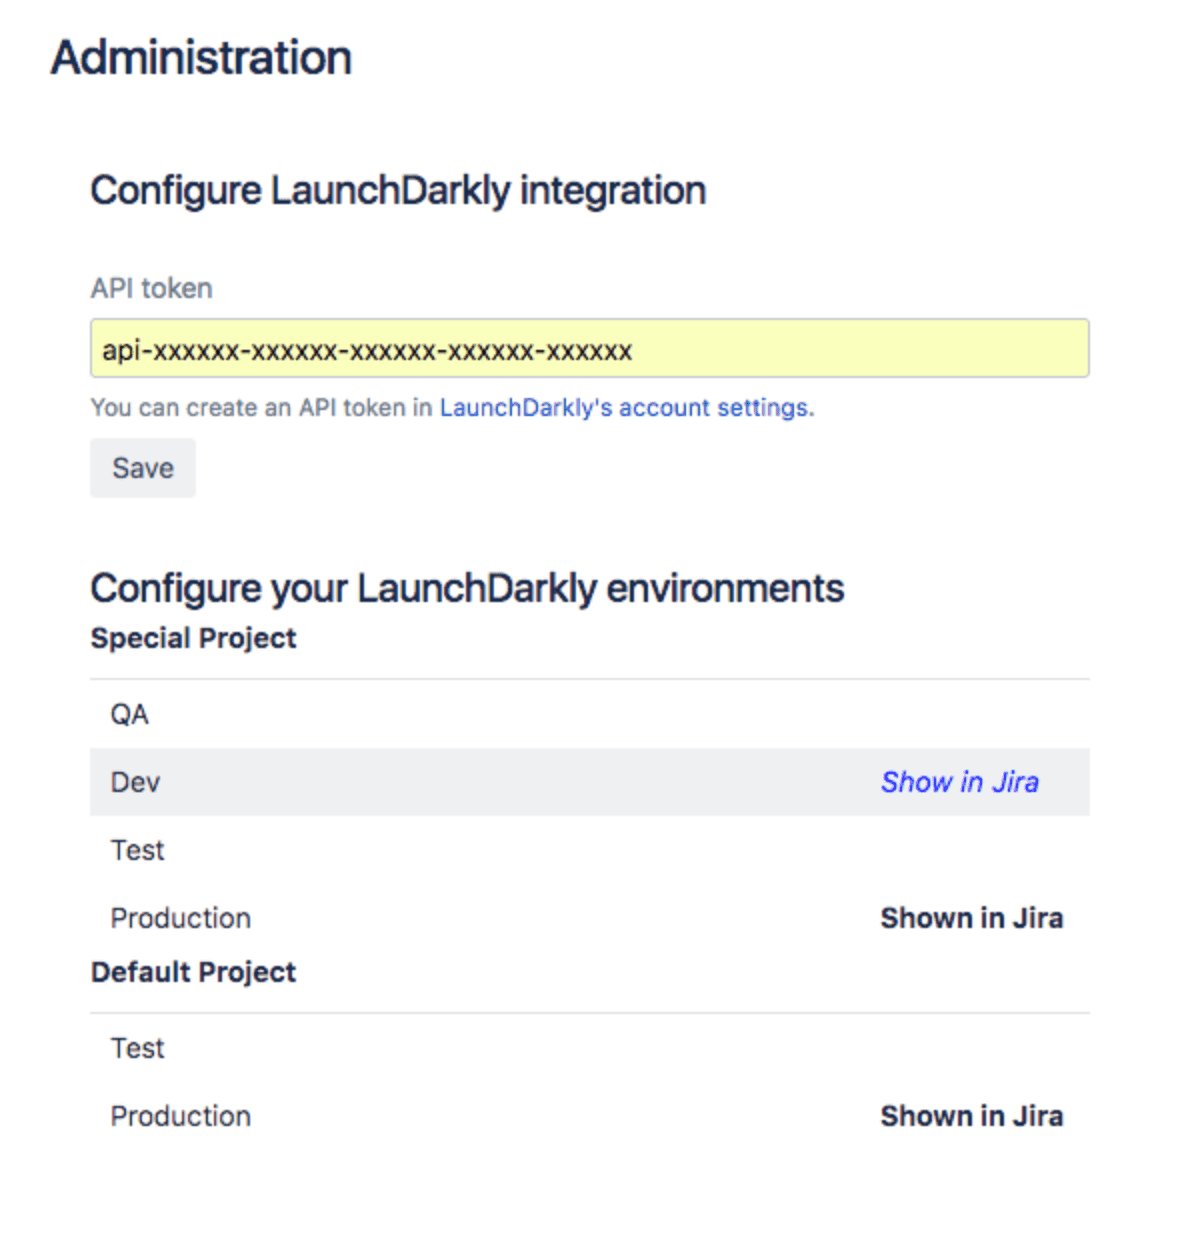Toggle the Dev environment's Jira visibility
Screen dimensions: 1182x1244
click(959, 782)
